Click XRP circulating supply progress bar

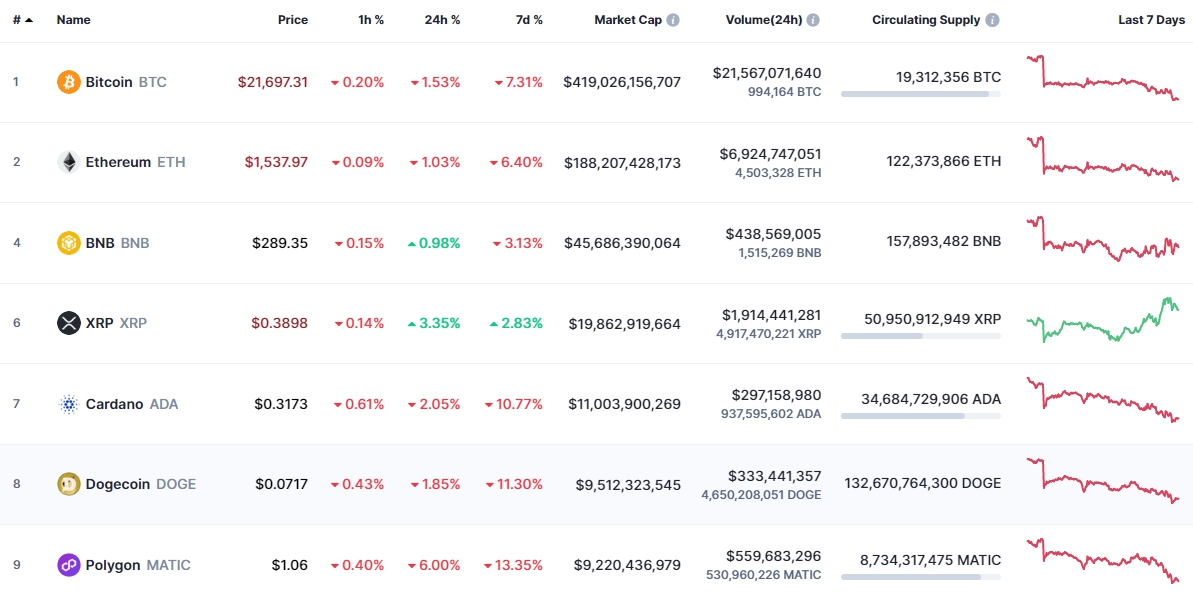pyautogui.click(x=921, y=336)
